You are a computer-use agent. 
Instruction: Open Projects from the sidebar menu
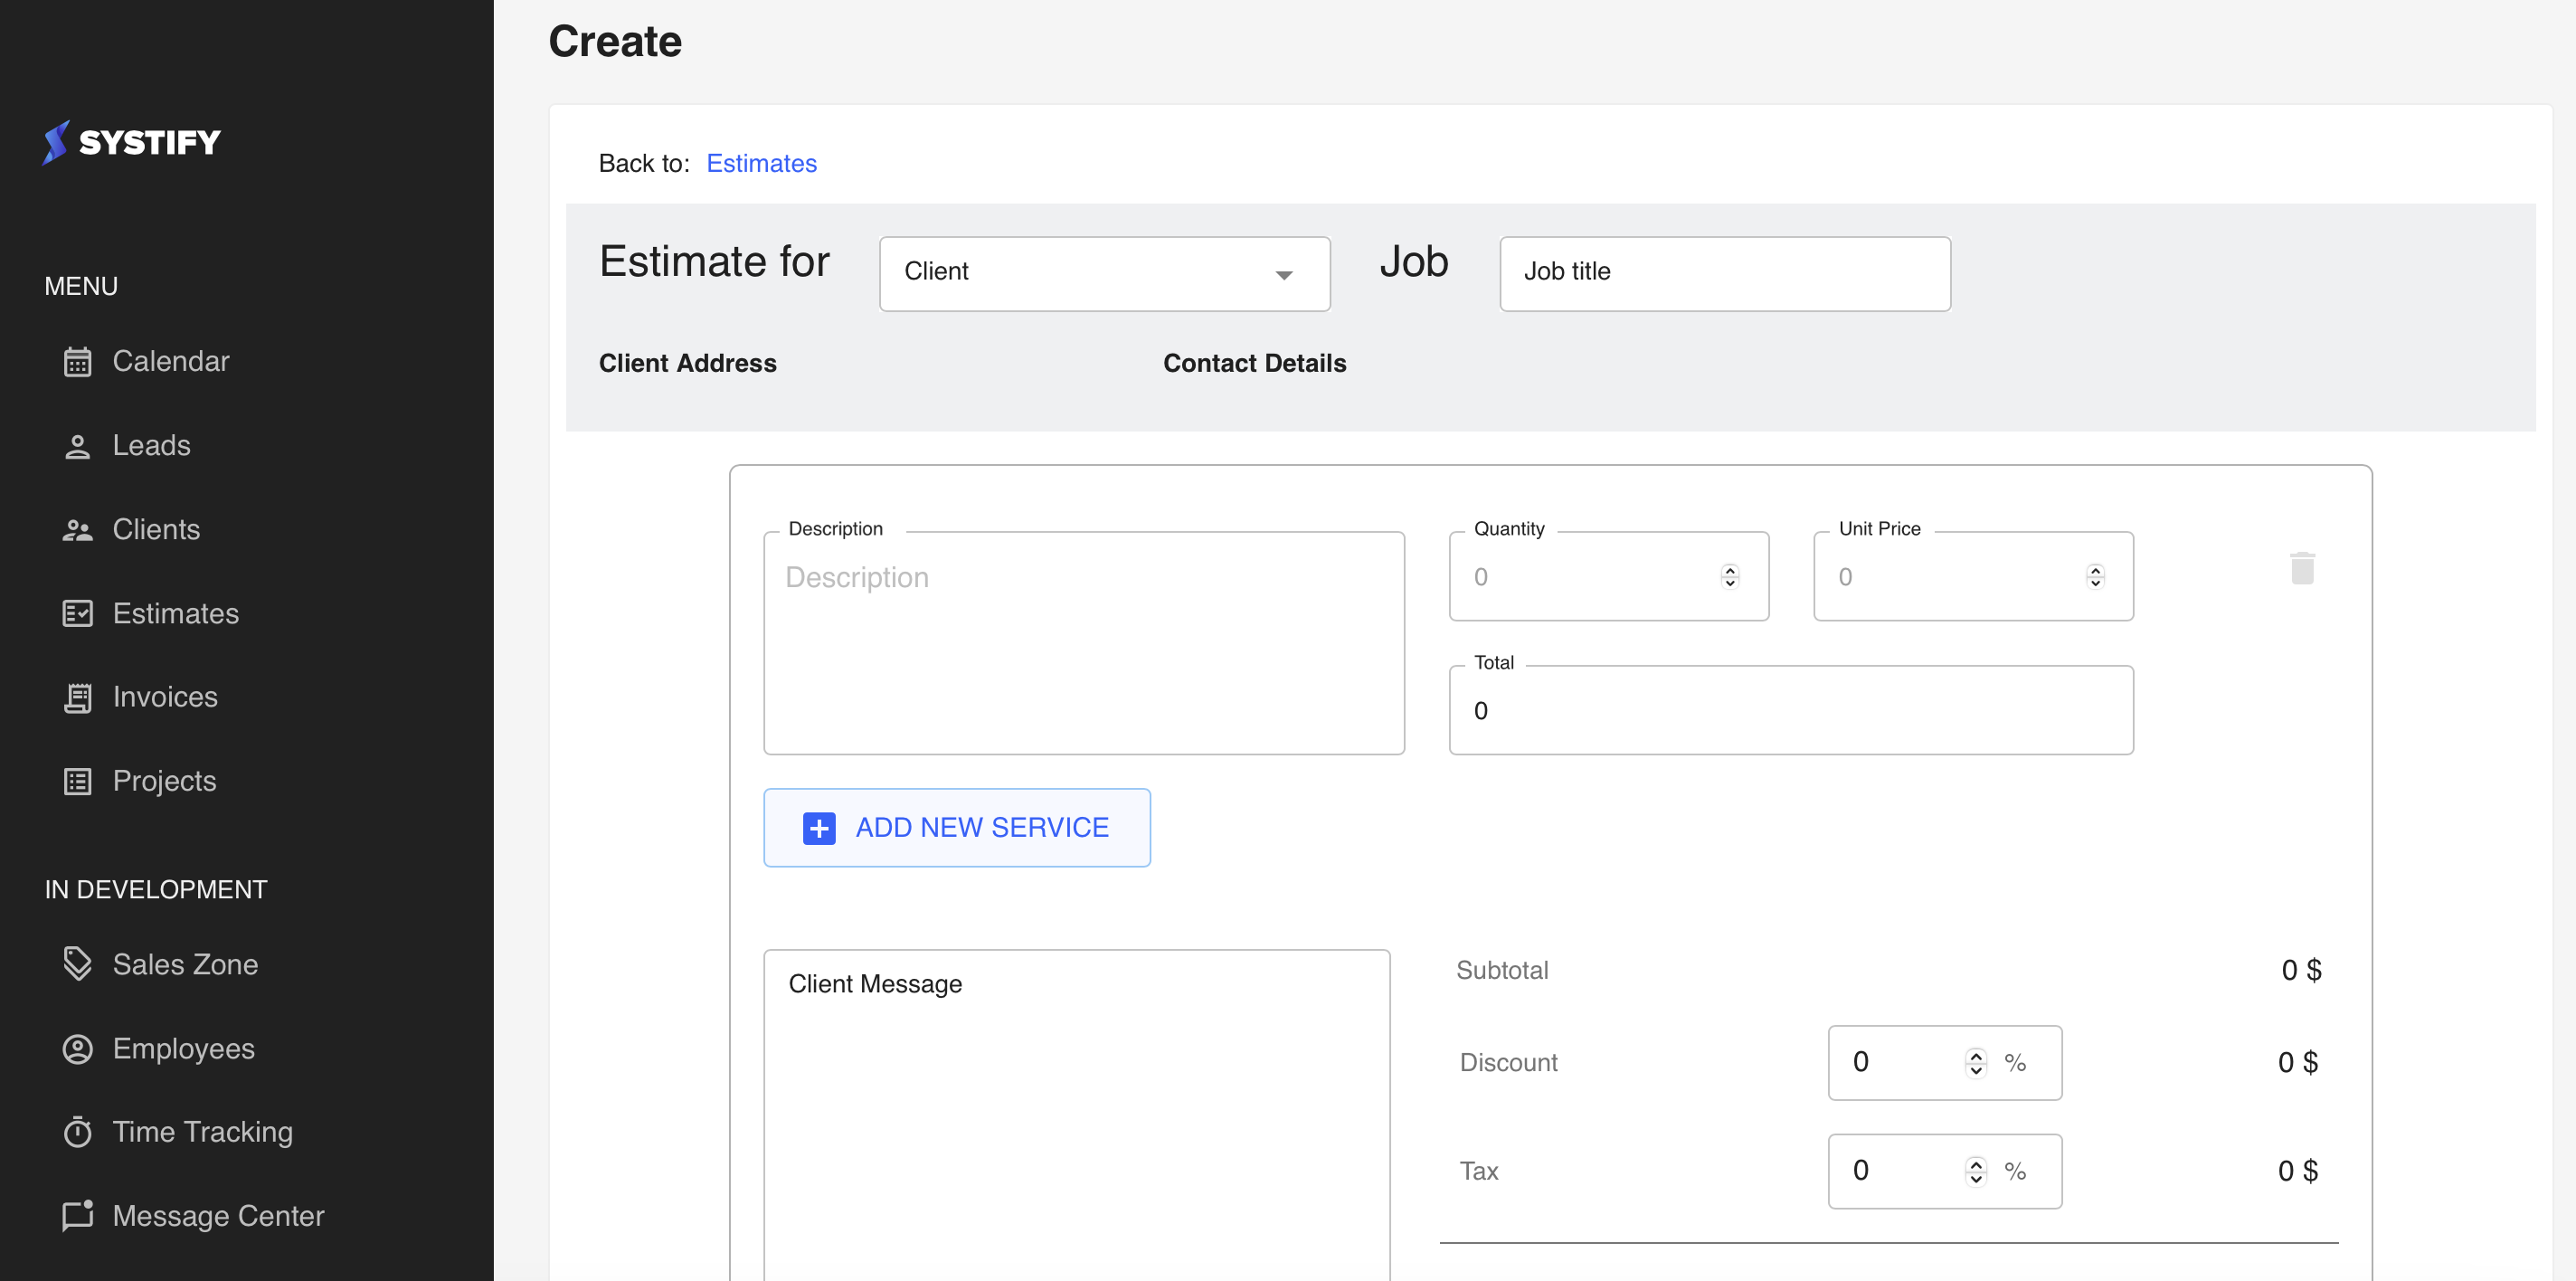pos(164,781)
